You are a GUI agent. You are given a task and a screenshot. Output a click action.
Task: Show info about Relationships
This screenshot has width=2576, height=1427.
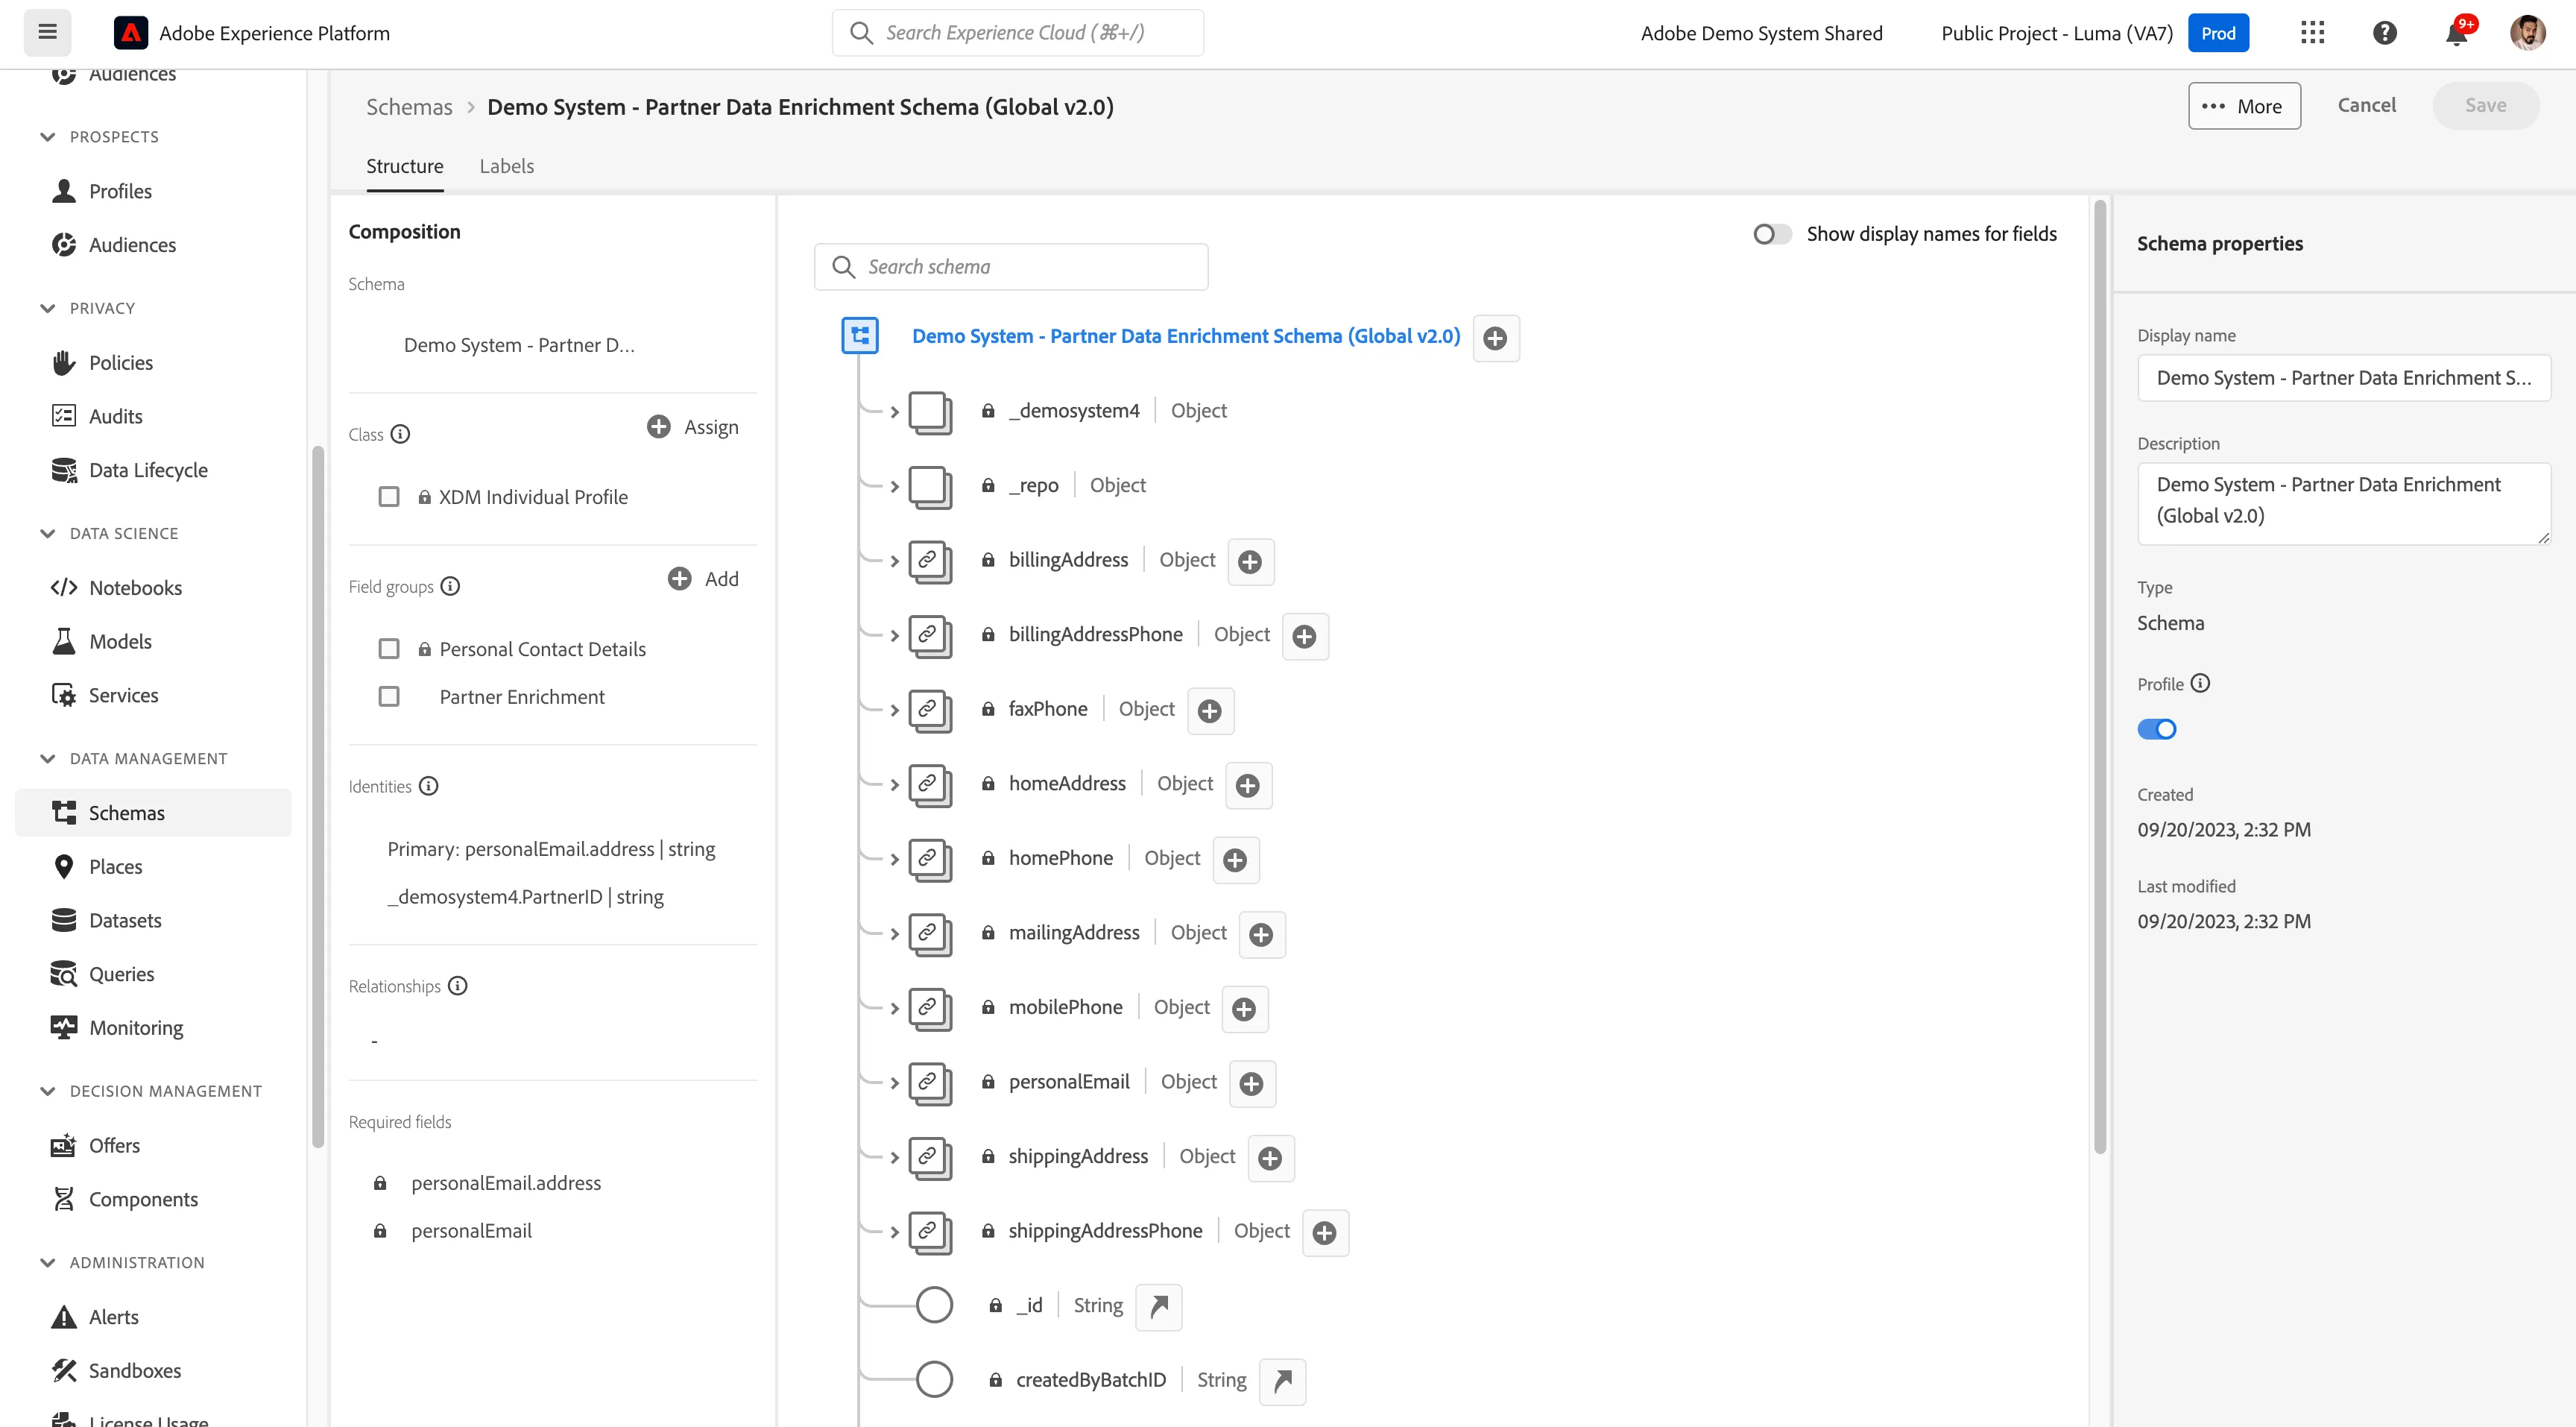pyautogui.click(x=457, y=986)
